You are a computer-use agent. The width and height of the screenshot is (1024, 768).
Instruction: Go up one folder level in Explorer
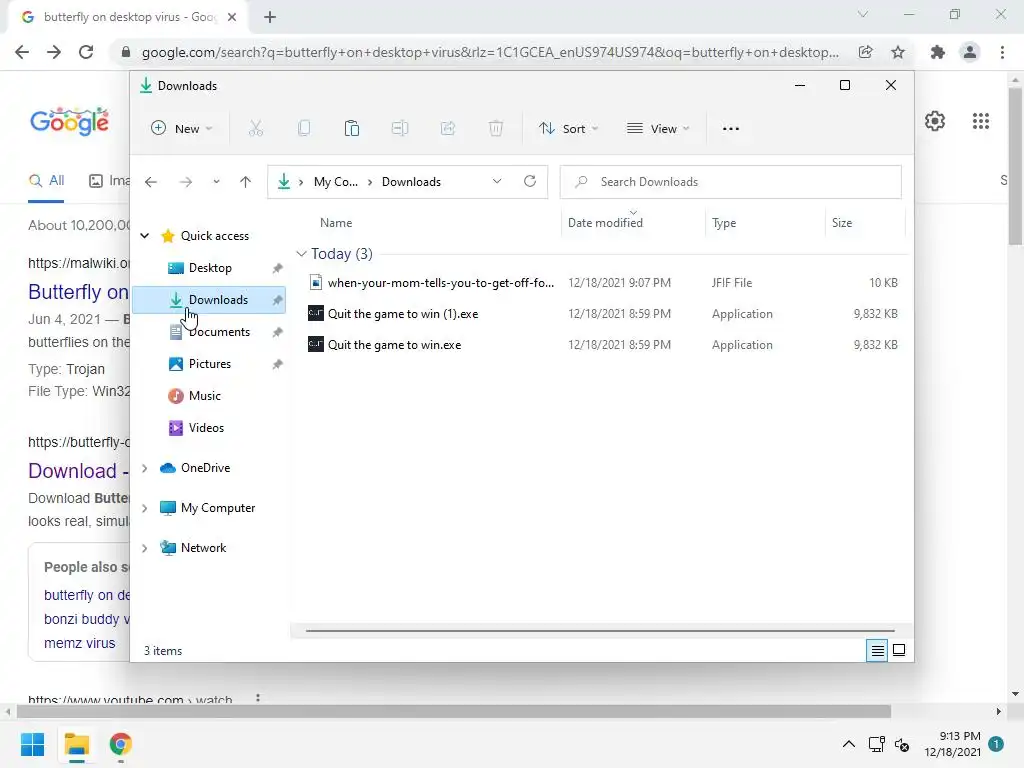coord(245,182)
